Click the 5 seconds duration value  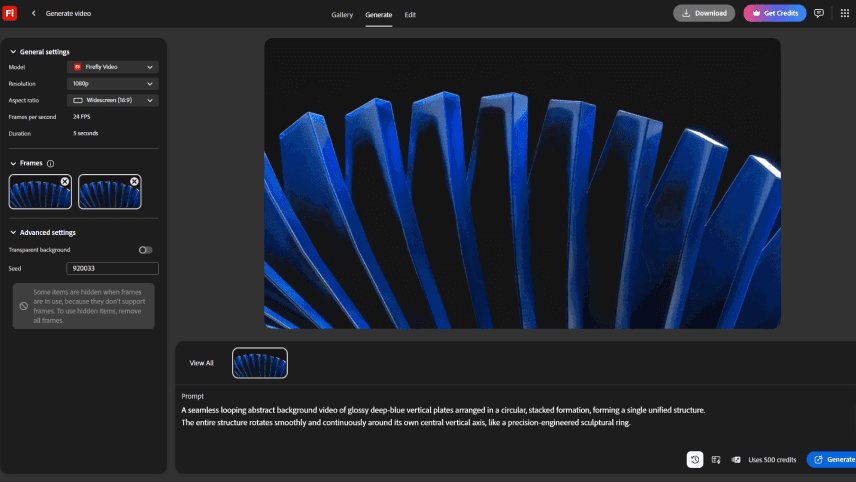pos(86,133)
